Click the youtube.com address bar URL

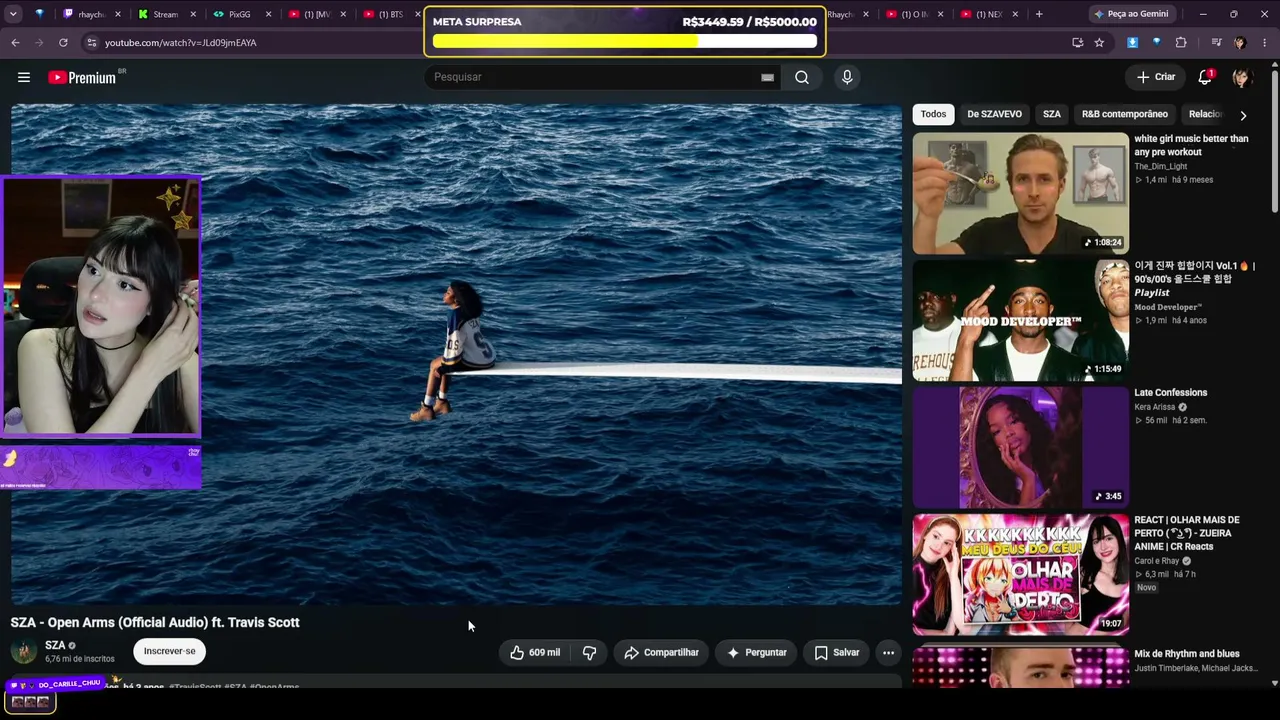point(181,43)
